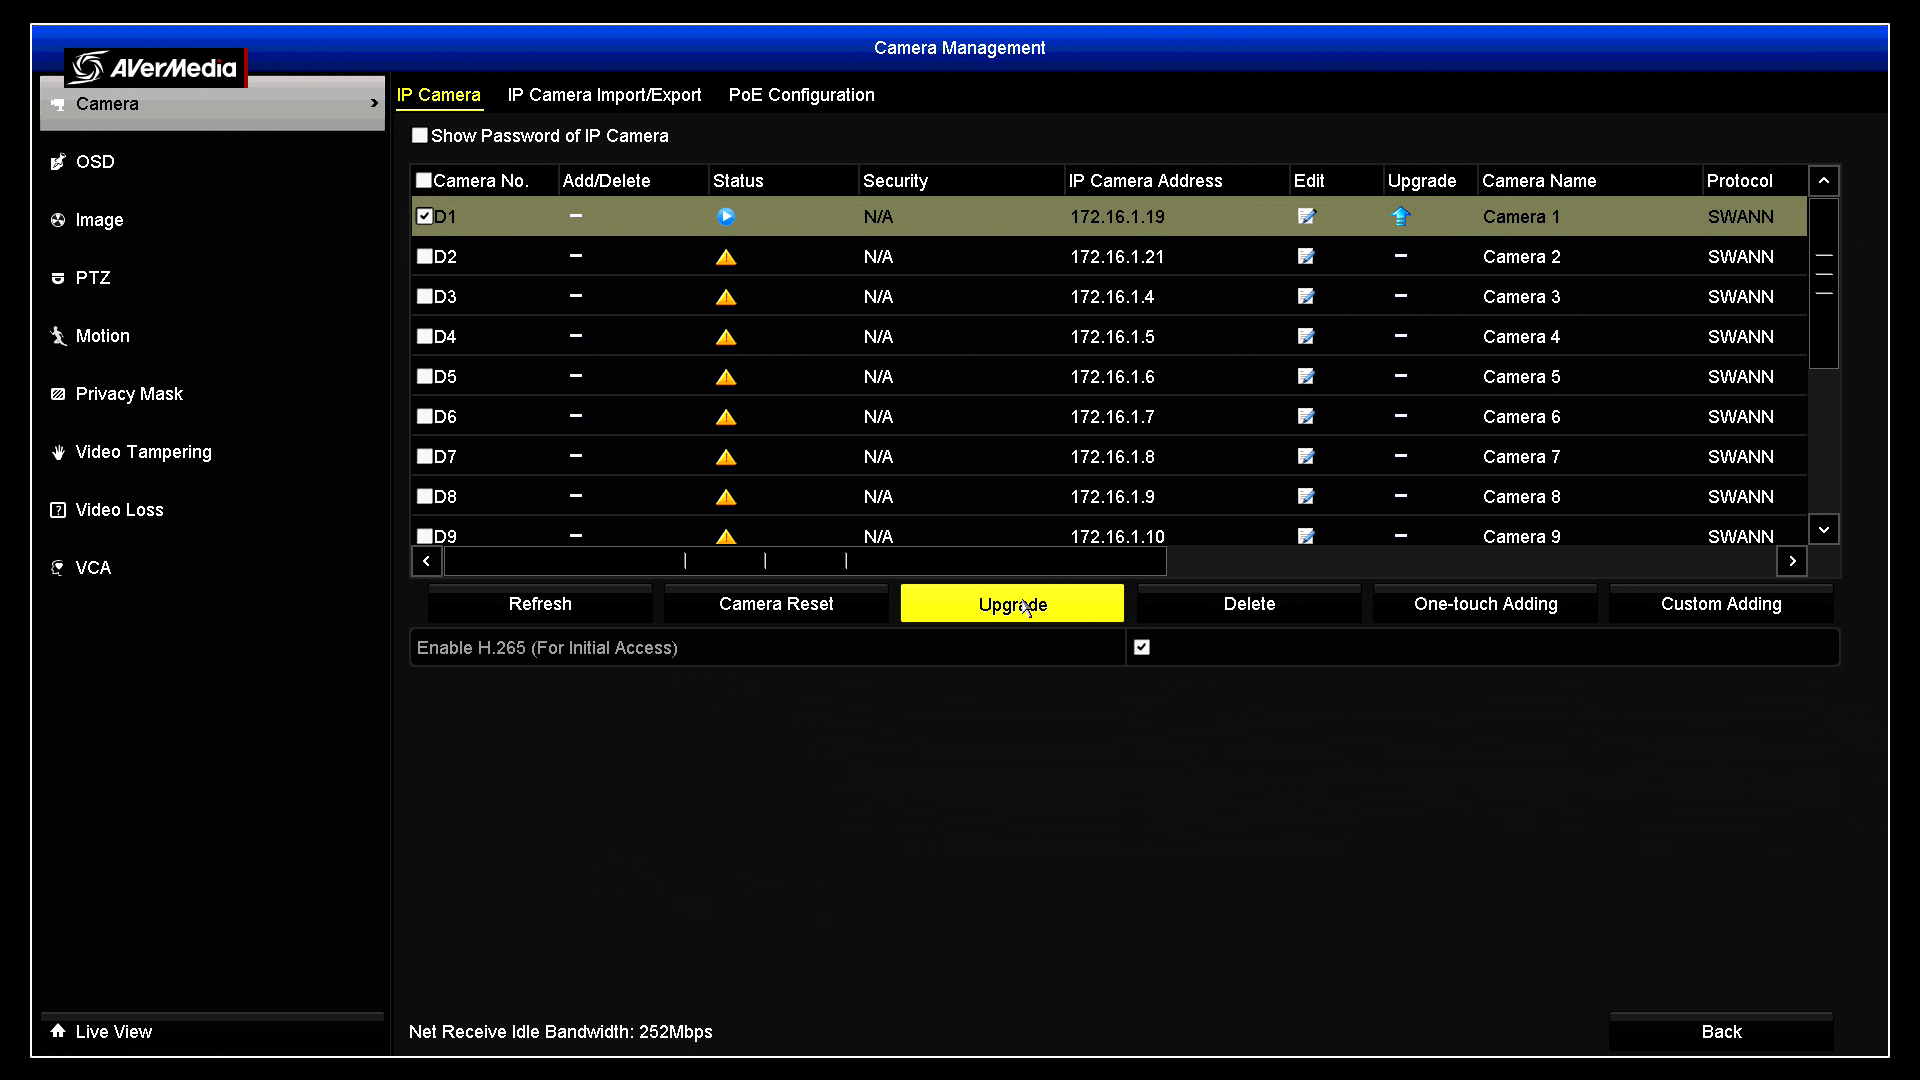Click the scroll left arrow below table
Screen dimensions: 1920x1080
427,561
